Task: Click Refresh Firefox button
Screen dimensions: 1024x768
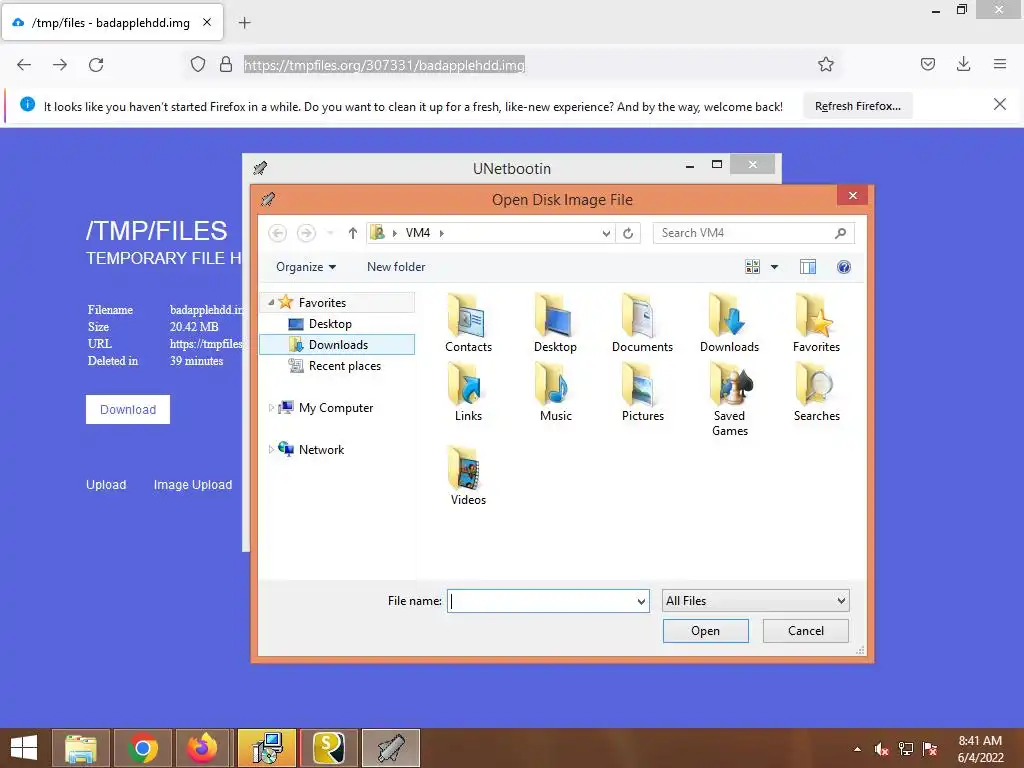Action: (857, 106)
